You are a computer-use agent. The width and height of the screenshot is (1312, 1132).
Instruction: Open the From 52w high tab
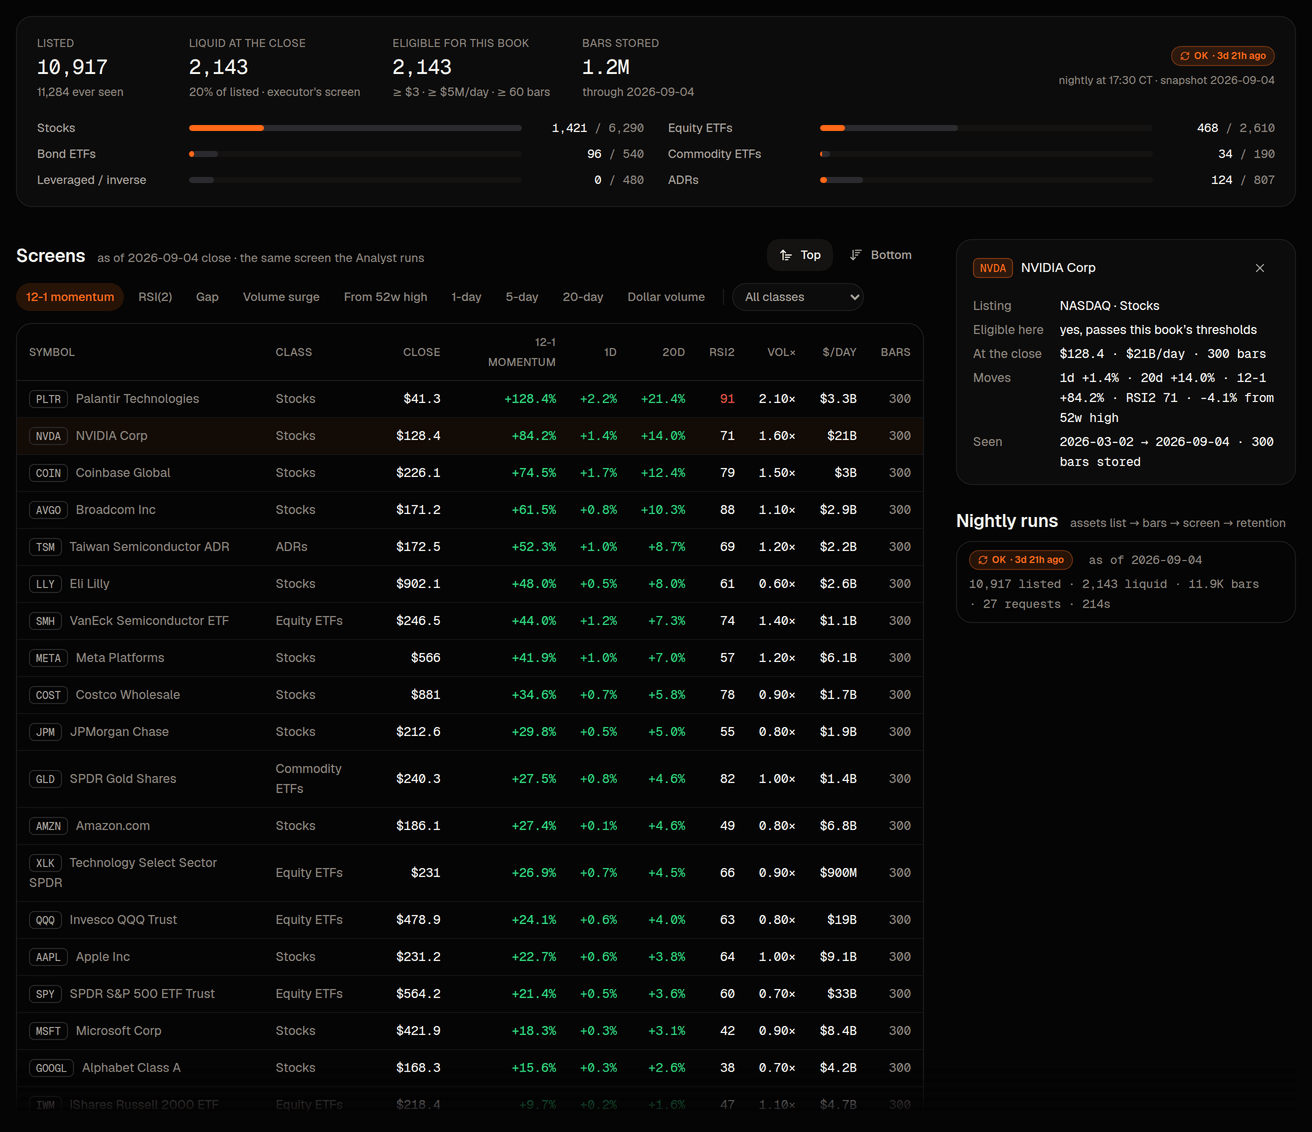click(x=385, y=297)
